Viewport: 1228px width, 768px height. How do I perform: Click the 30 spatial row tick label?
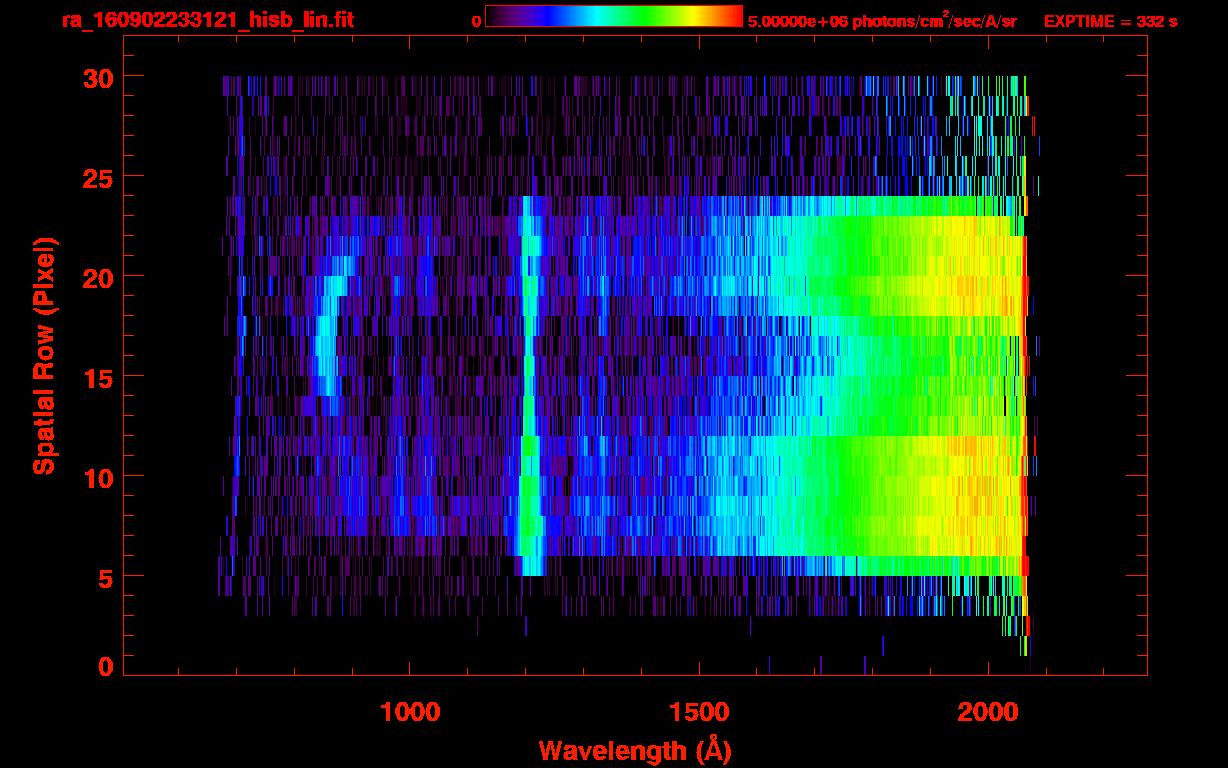(96, 77)
